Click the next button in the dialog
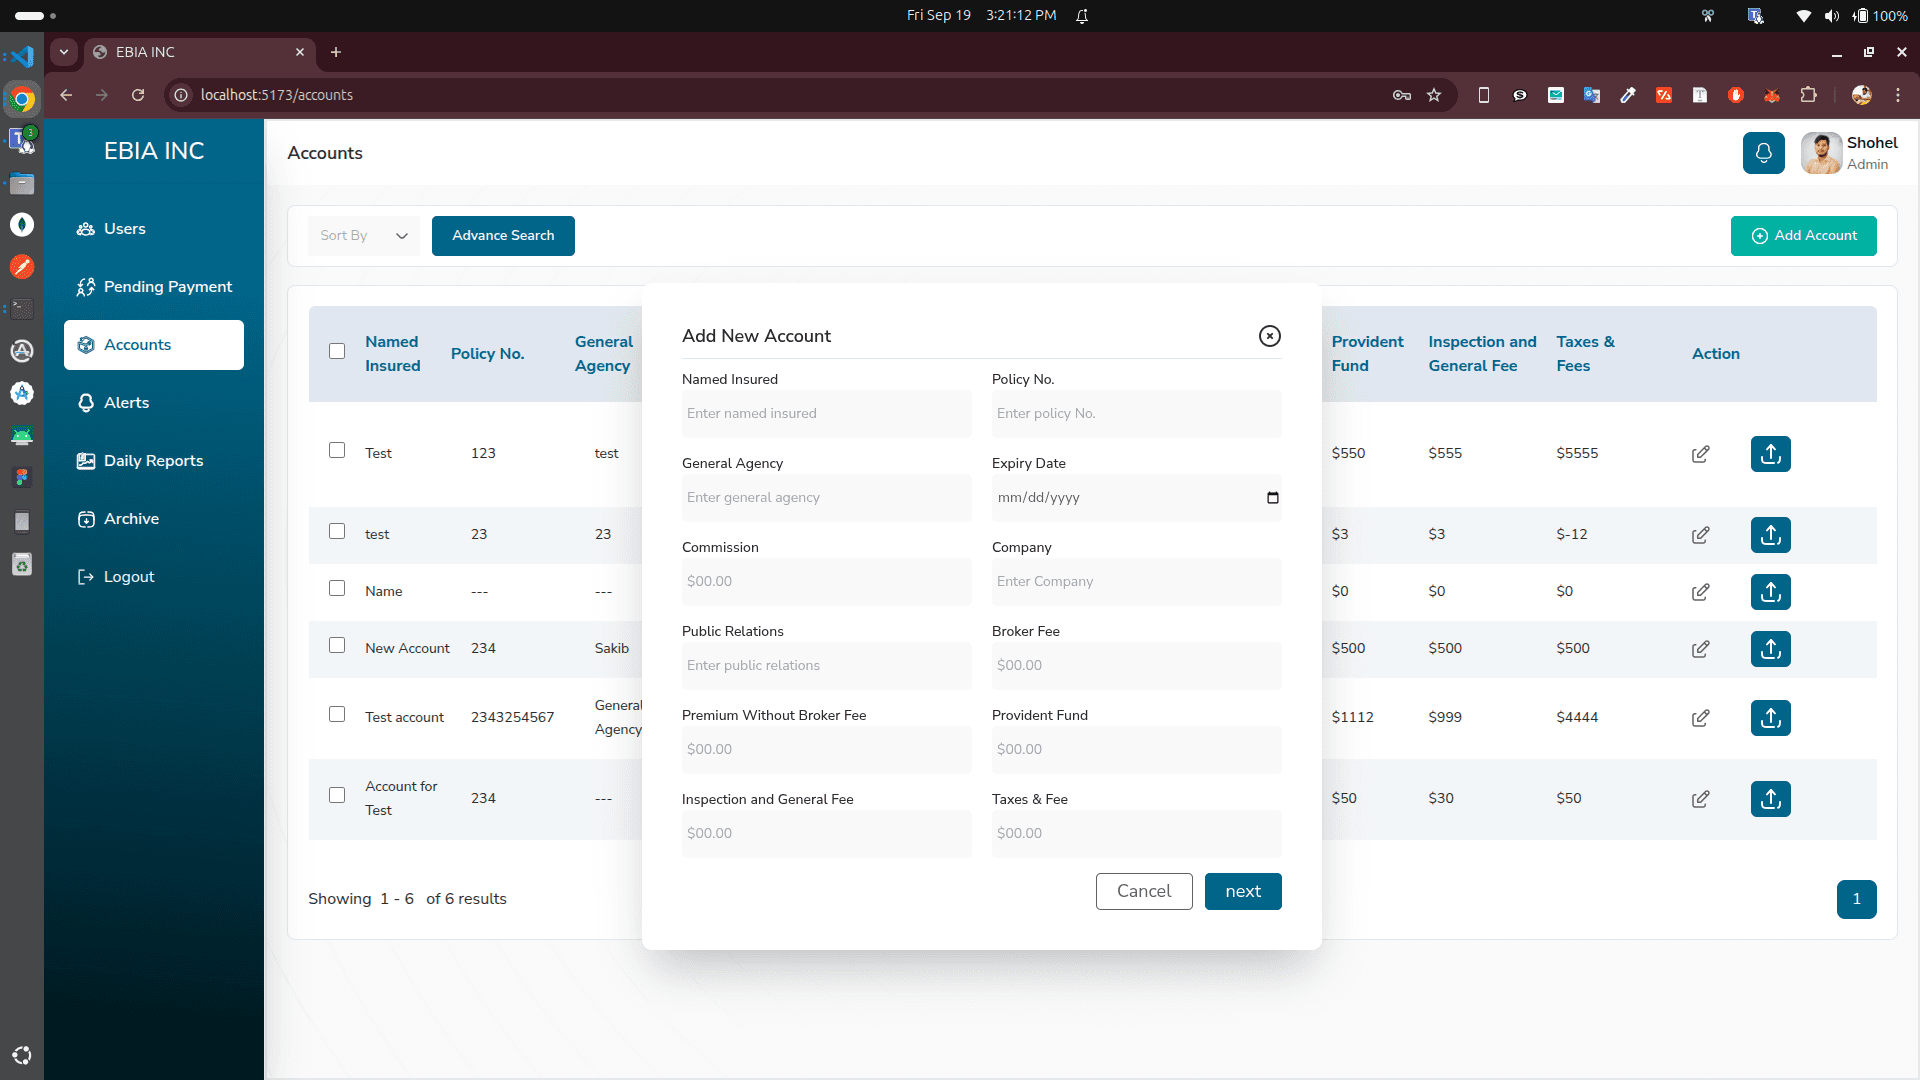Screen dimensions: 1920x1080 tap(1242, 891)
